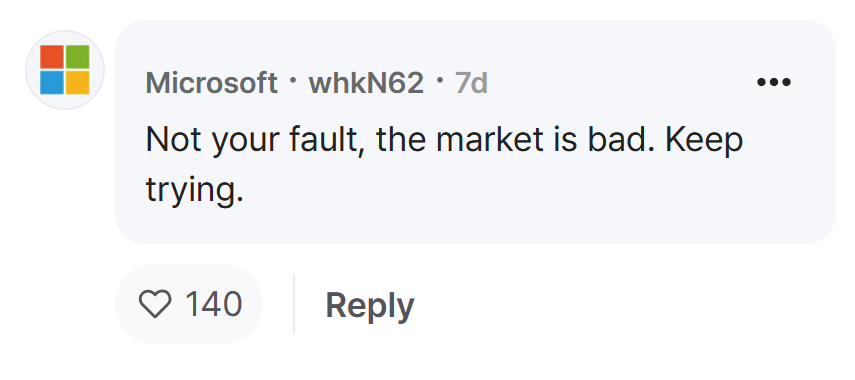Click the heart icon to like comment
Image resolution: width=855 pixels, height=380 pixels.
[155, 304]
